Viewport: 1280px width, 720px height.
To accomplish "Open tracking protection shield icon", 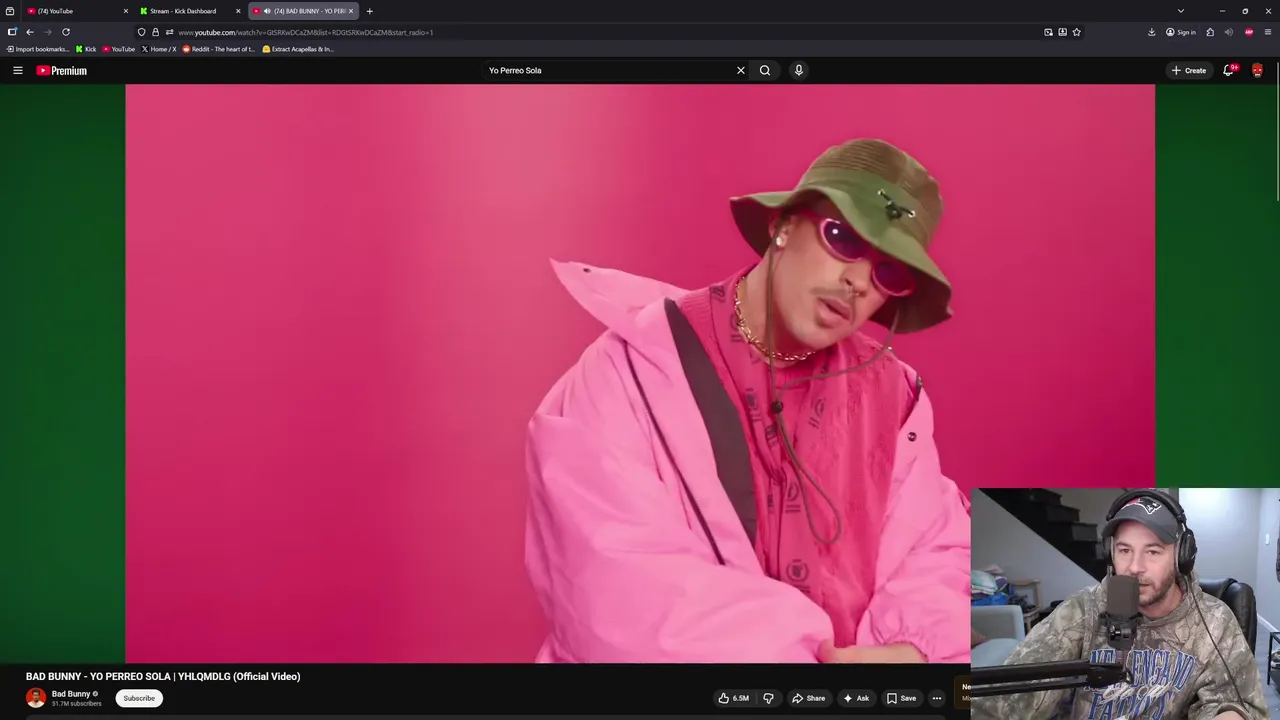I will [141, 32].
